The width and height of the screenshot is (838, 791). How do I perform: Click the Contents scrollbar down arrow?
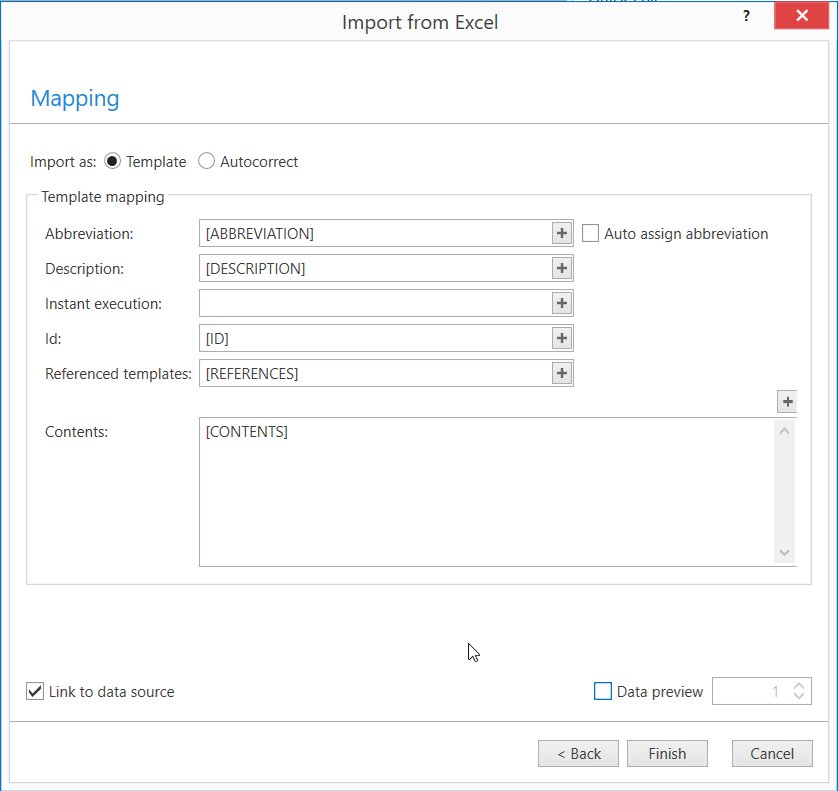(785, 553)
